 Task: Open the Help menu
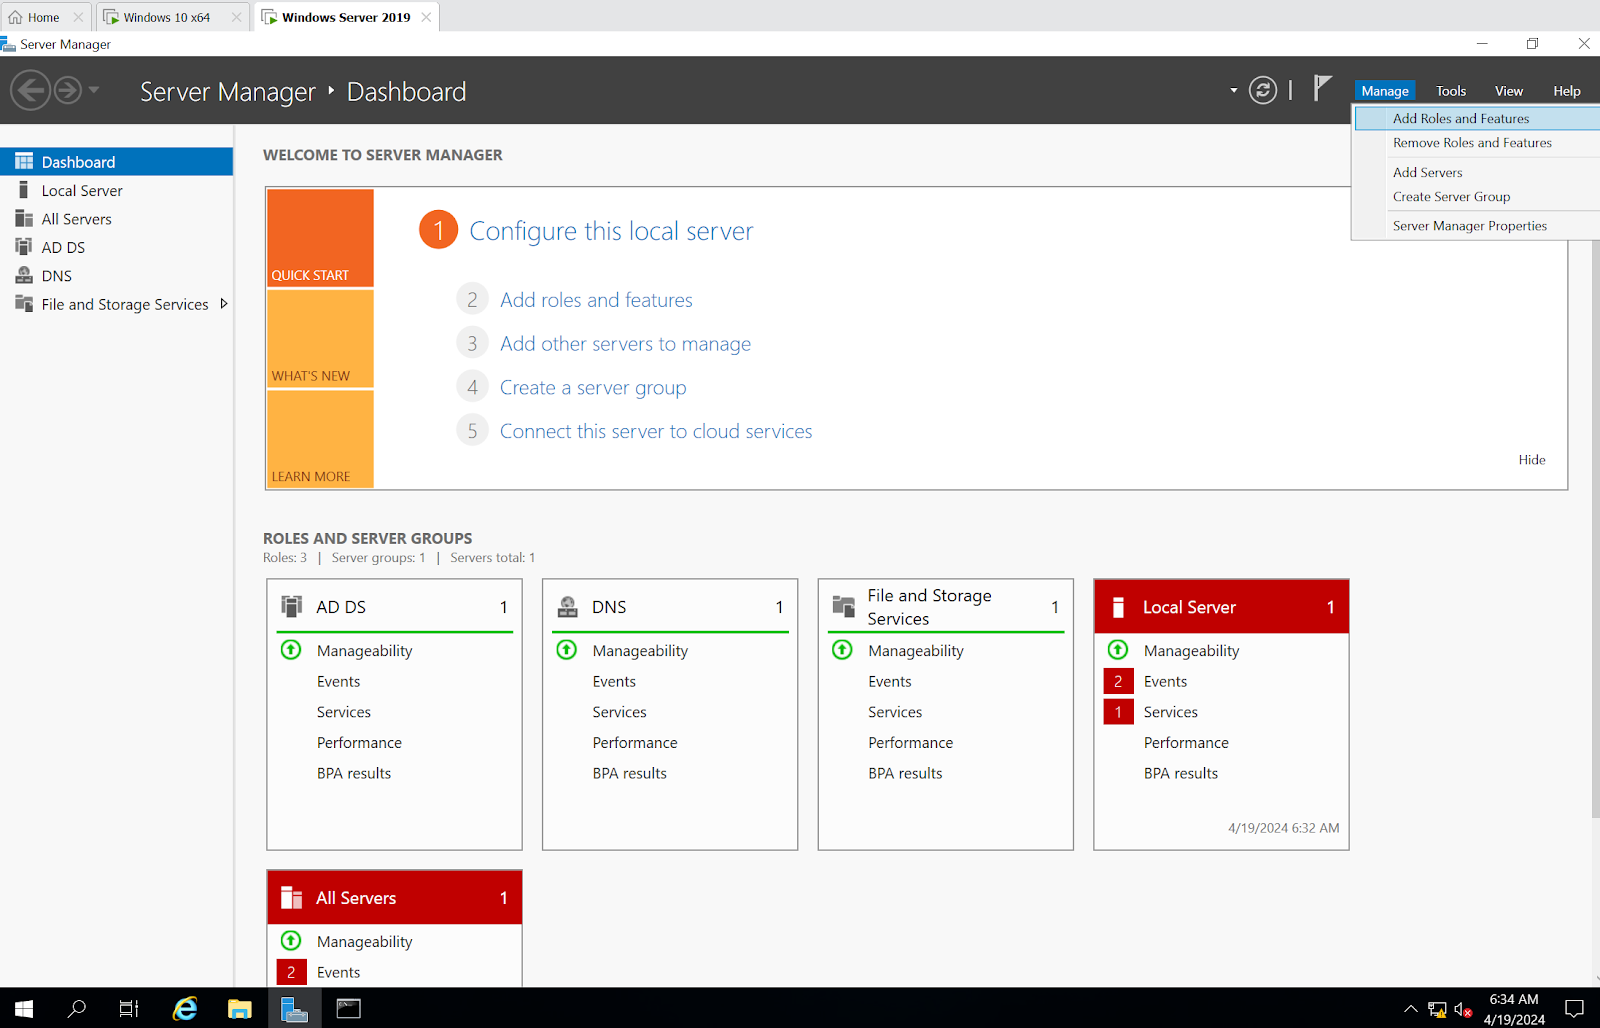click(x=1567, y=91)
